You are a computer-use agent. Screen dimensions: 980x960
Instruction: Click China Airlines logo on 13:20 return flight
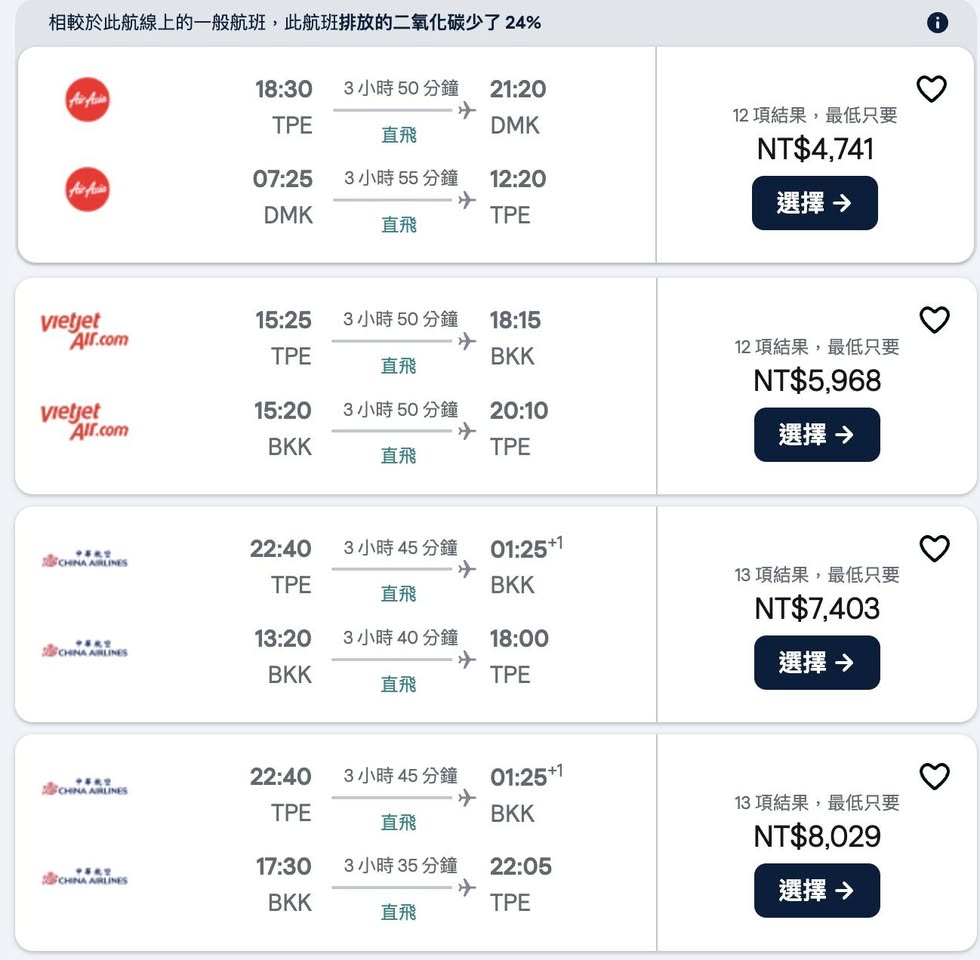pos(85,650)
